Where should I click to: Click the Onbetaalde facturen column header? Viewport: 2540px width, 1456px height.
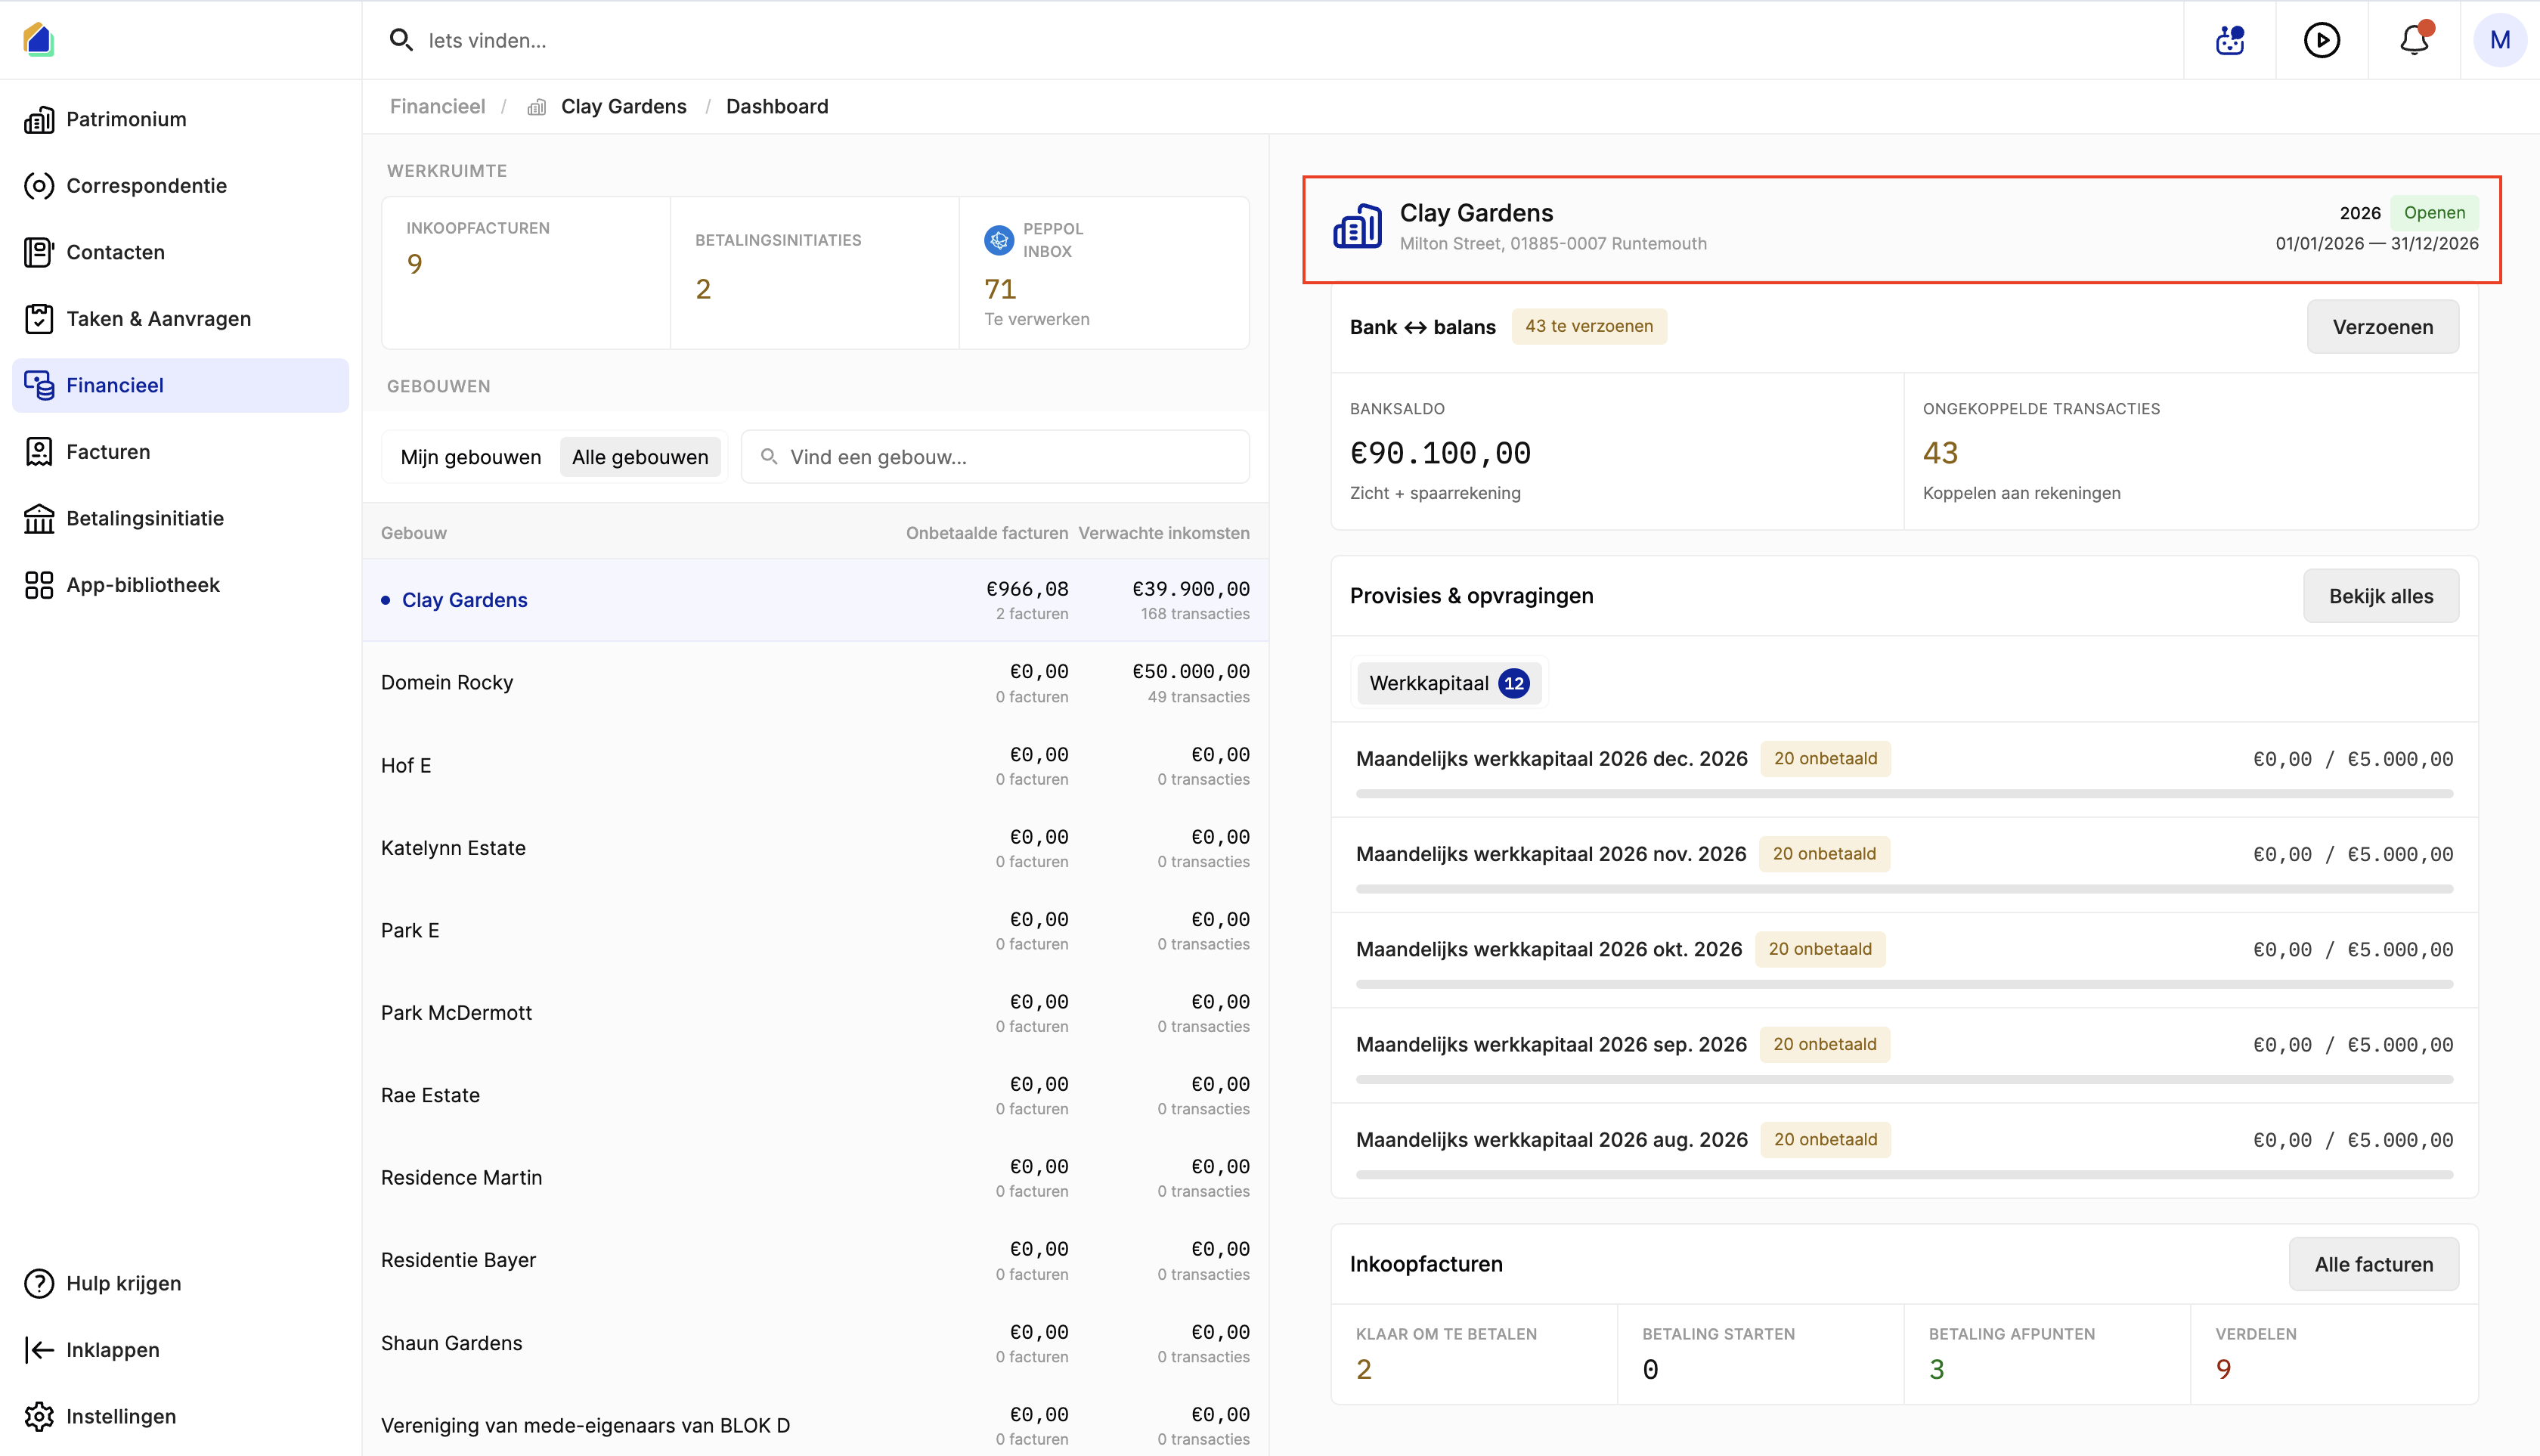pyautogui.click(x=986, y=533)
